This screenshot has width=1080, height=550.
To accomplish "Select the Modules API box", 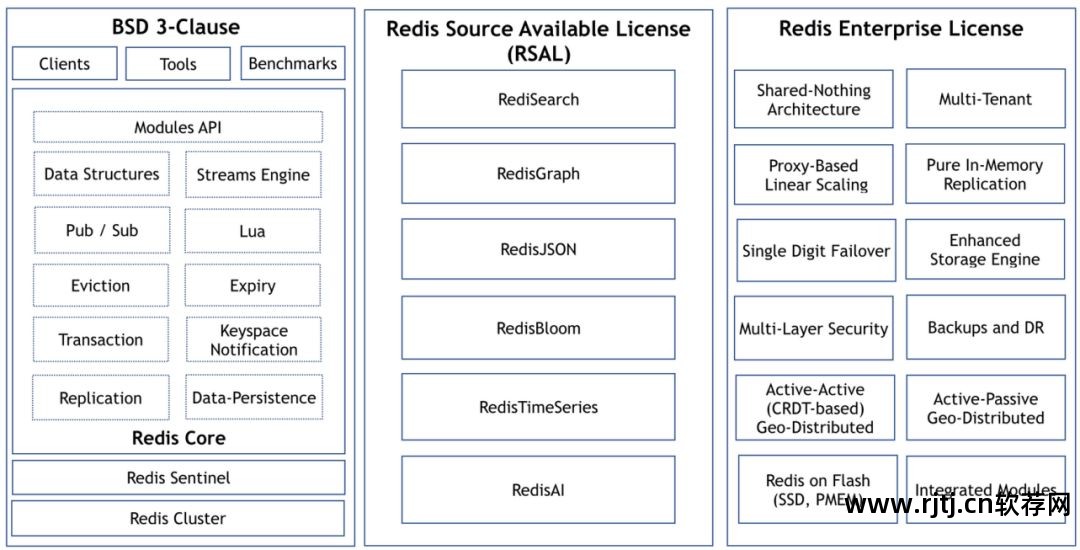I will [178, 127].
